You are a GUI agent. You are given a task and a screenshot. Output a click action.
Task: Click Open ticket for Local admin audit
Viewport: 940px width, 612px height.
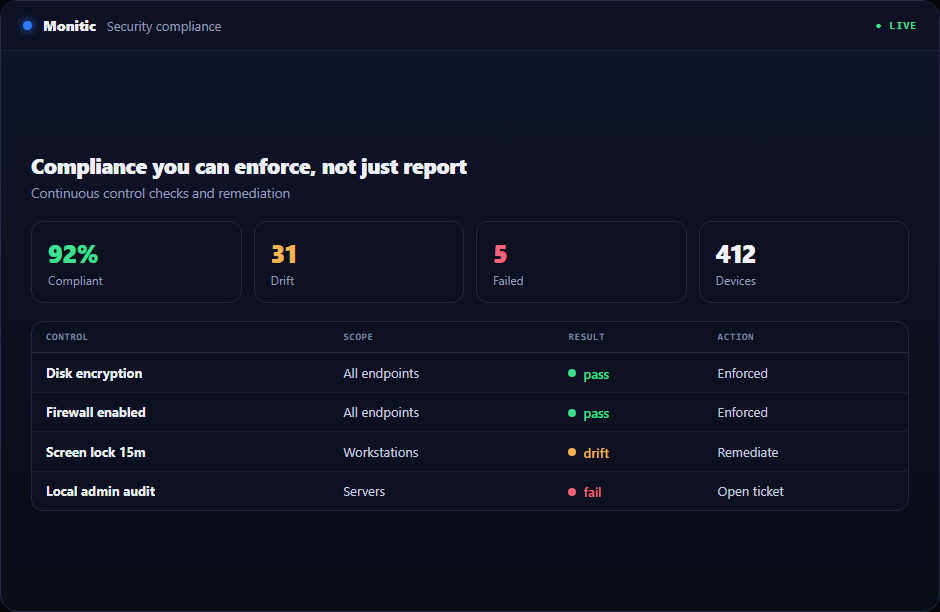(x=751, y=492)
